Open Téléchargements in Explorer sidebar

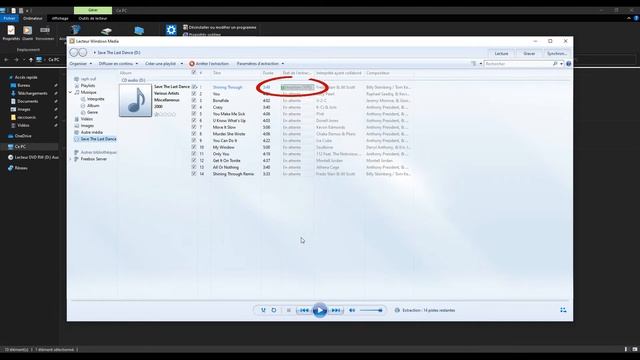click(32, 93)
